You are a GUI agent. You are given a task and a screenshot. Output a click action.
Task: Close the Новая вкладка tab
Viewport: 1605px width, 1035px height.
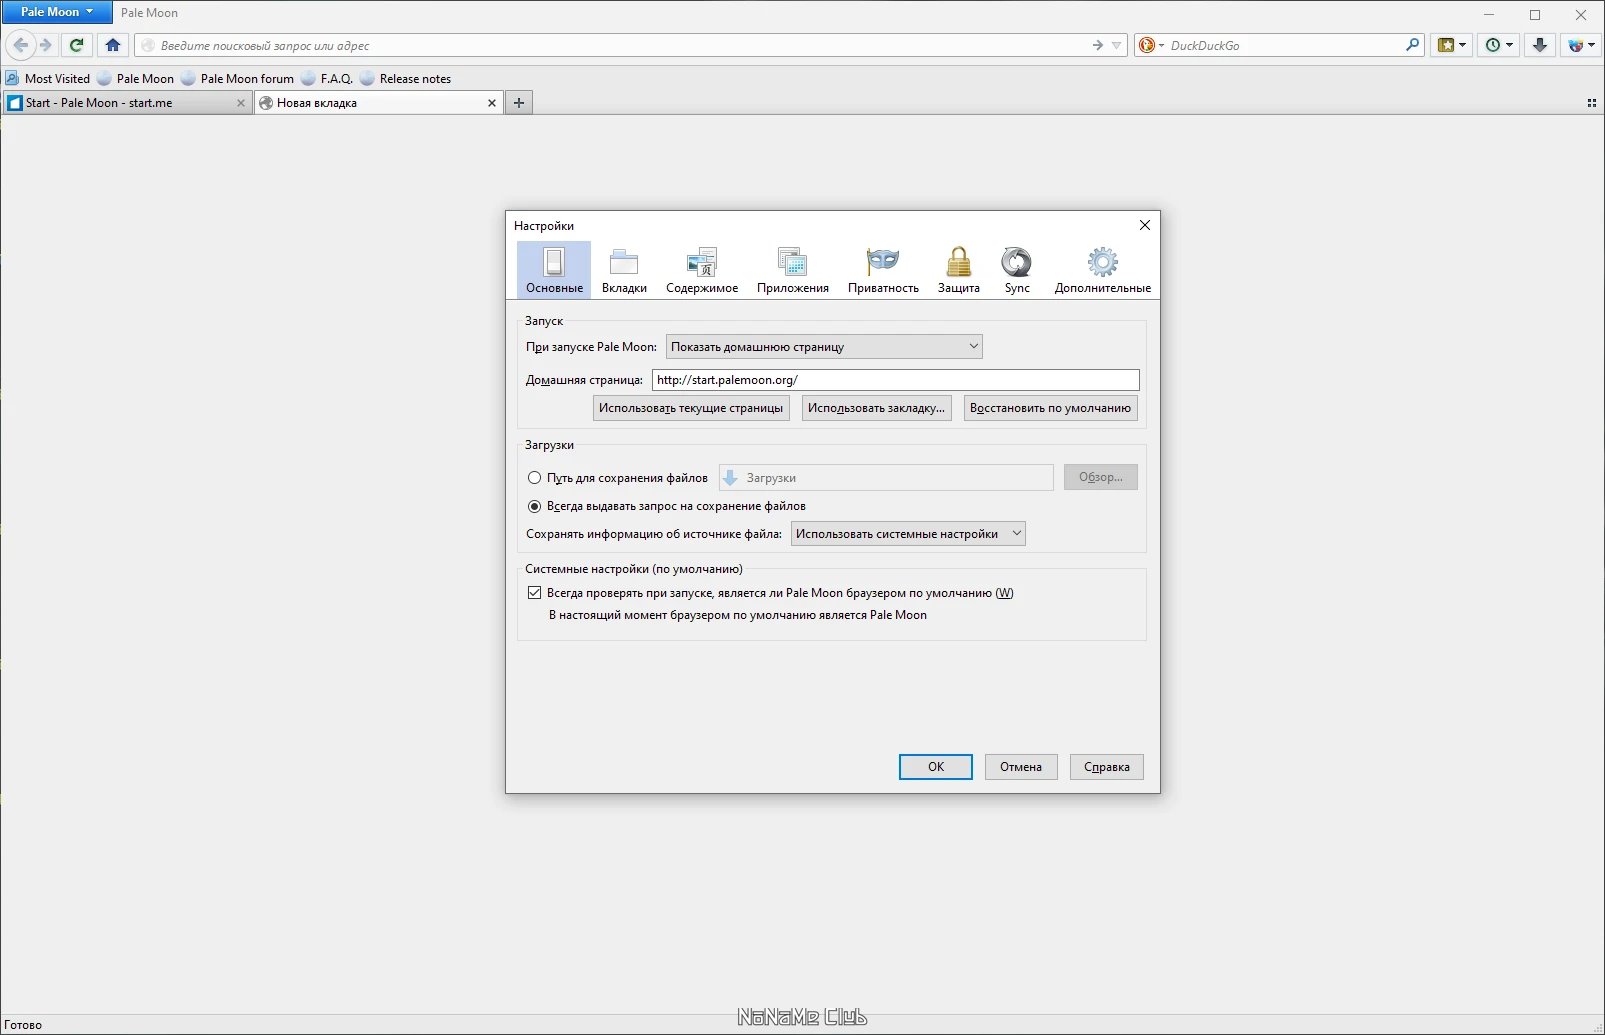[492, 103]
